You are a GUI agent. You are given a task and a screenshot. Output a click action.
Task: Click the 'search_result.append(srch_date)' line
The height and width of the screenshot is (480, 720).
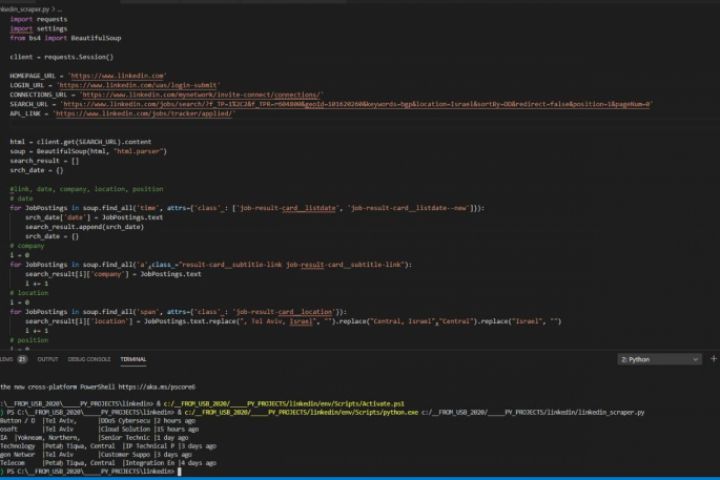(x=84, y=227)
